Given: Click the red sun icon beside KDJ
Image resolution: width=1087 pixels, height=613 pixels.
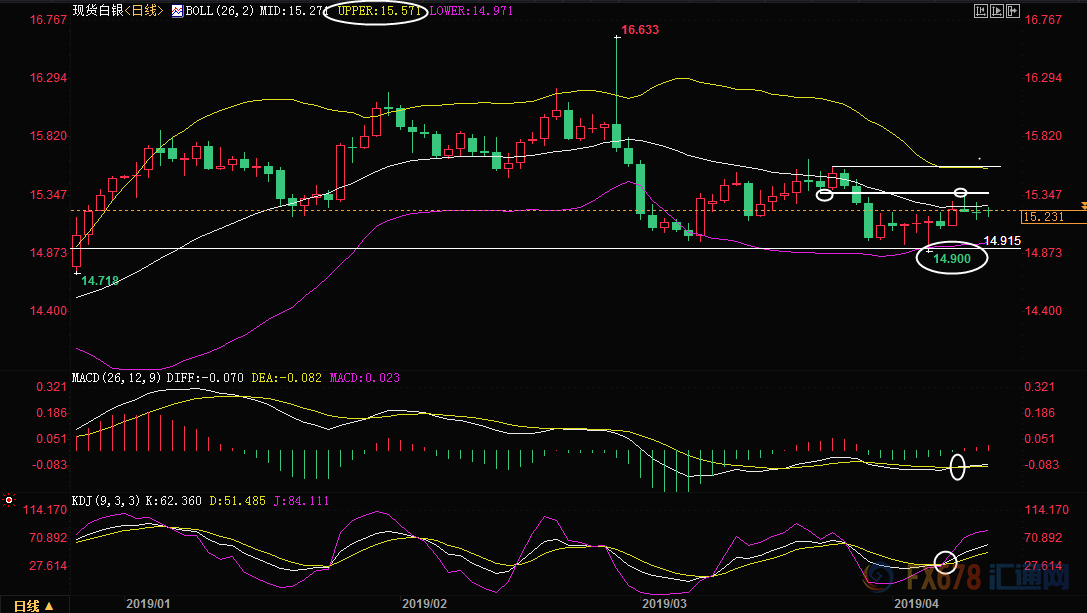Looking at the screenshot, I should [9, 499].
